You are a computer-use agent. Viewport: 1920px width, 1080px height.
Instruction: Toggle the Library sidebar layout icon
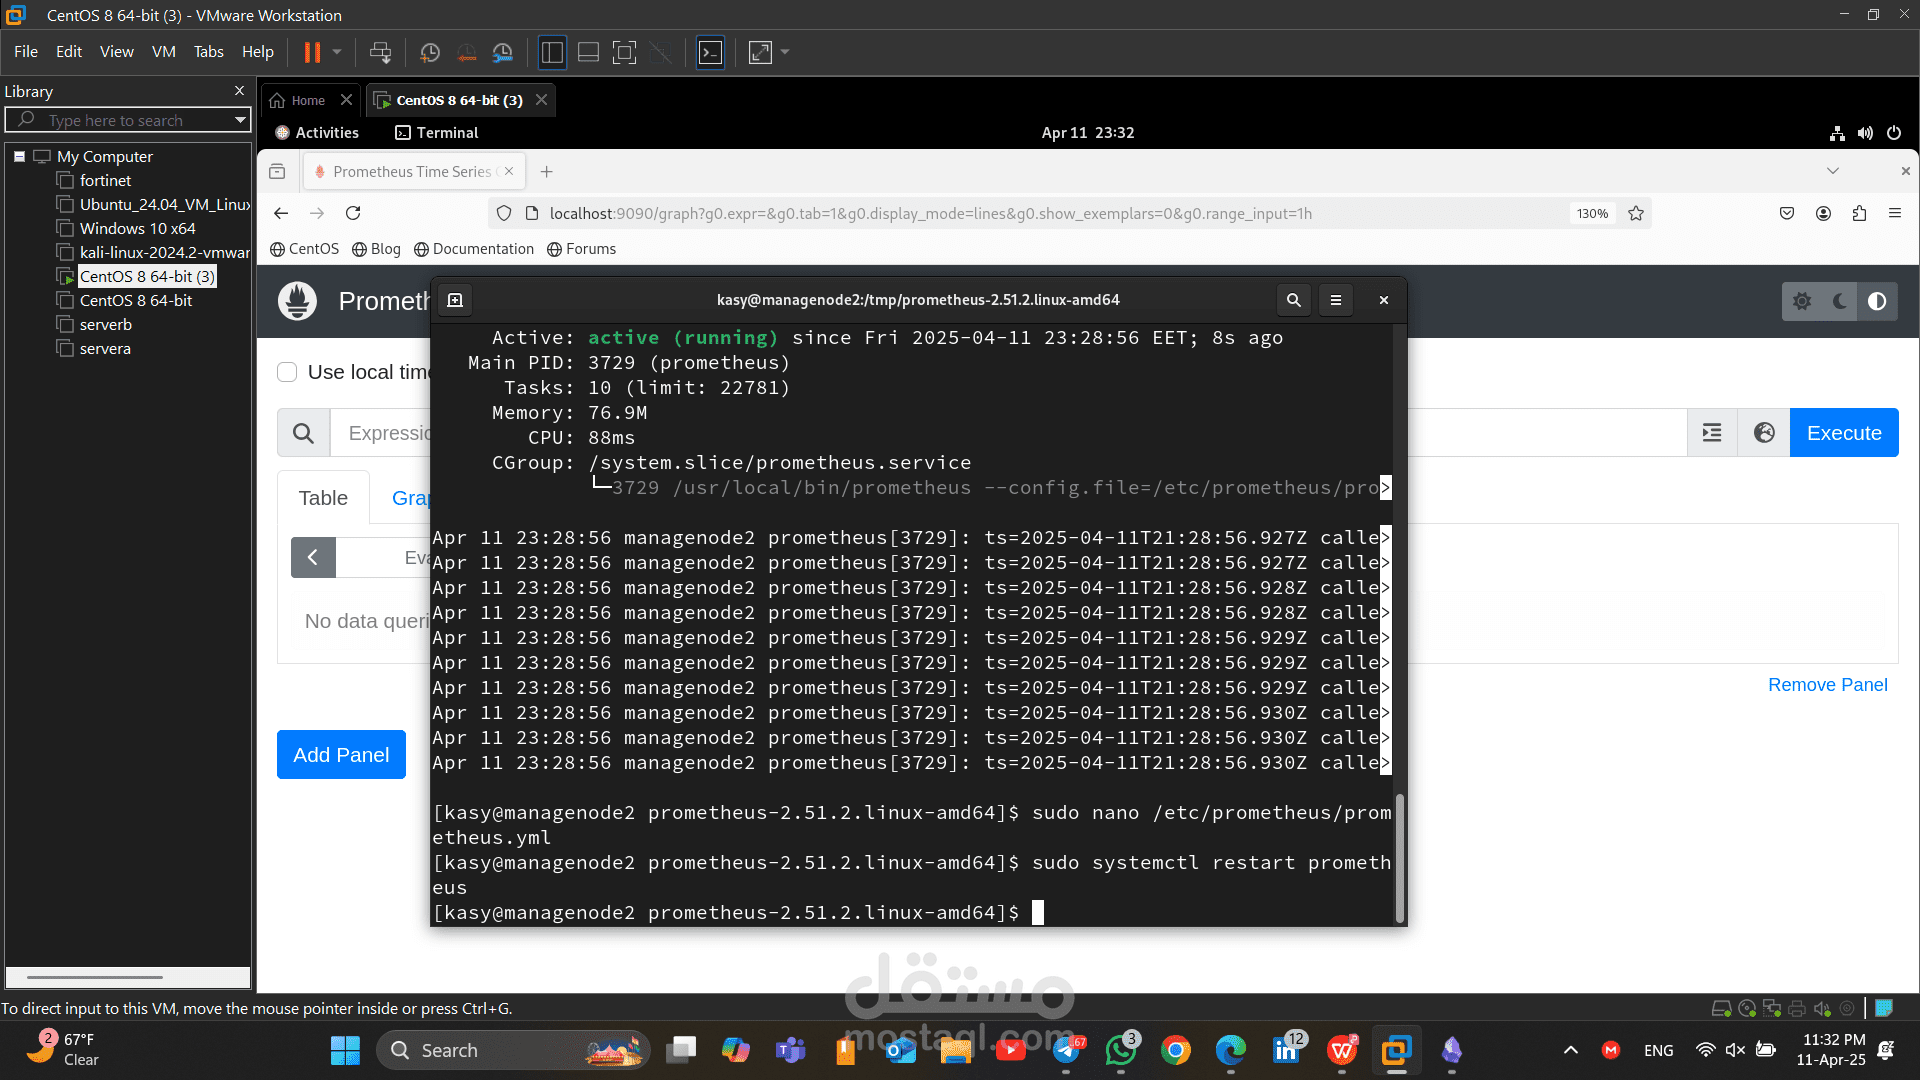(552, 52)
